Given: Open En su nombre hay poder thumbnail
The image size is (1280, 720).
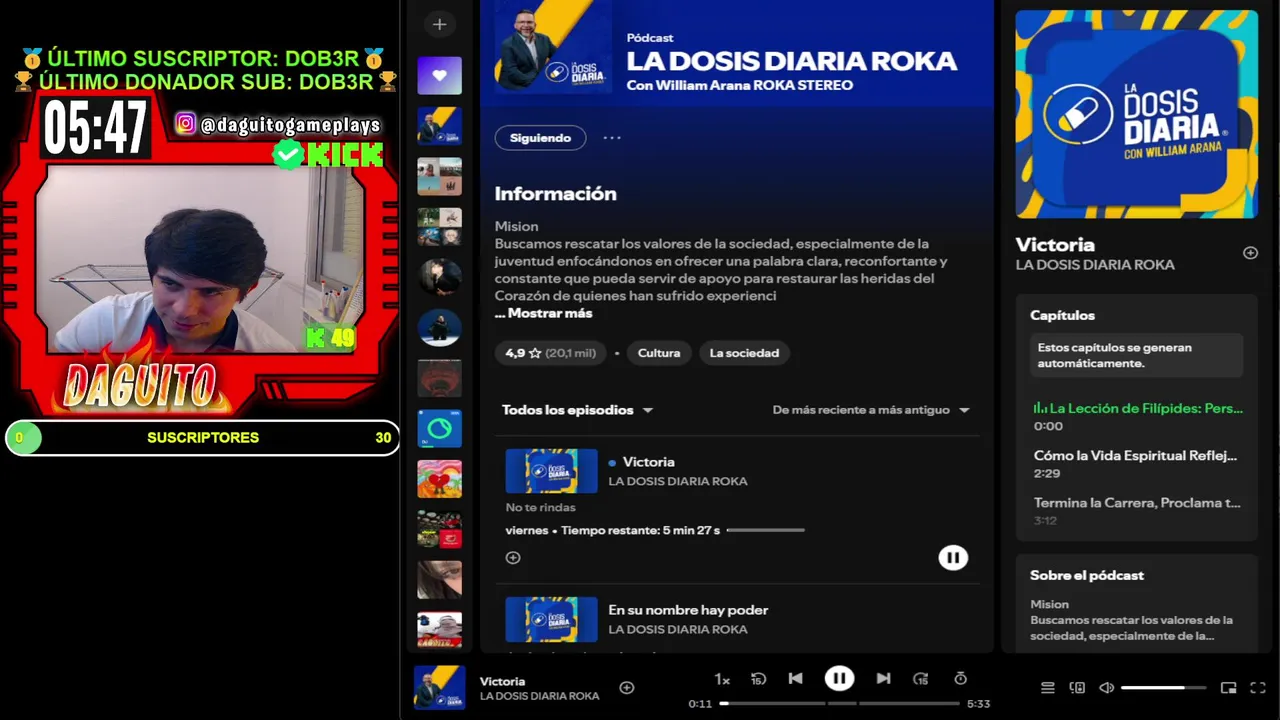Looking at the screenshot, I should (551, 619).
